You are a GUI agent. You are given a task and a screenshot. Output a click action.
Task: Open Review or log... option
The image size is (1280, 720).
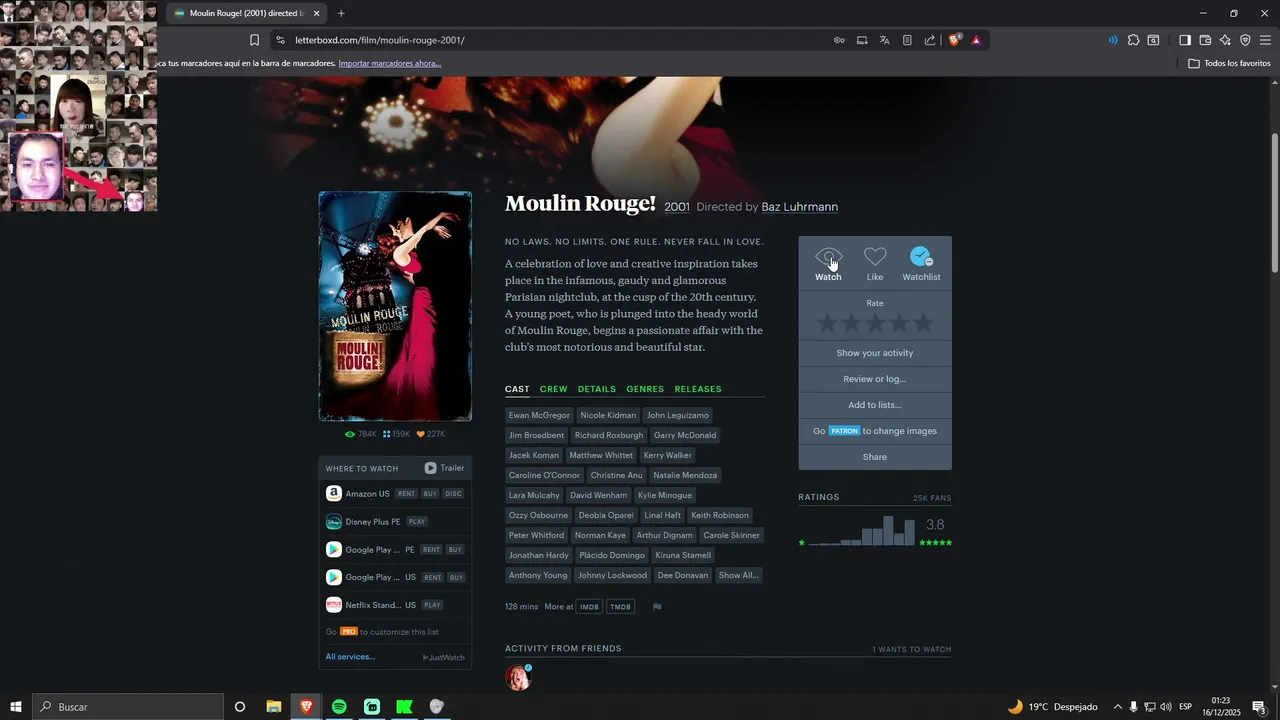point(875,379)
